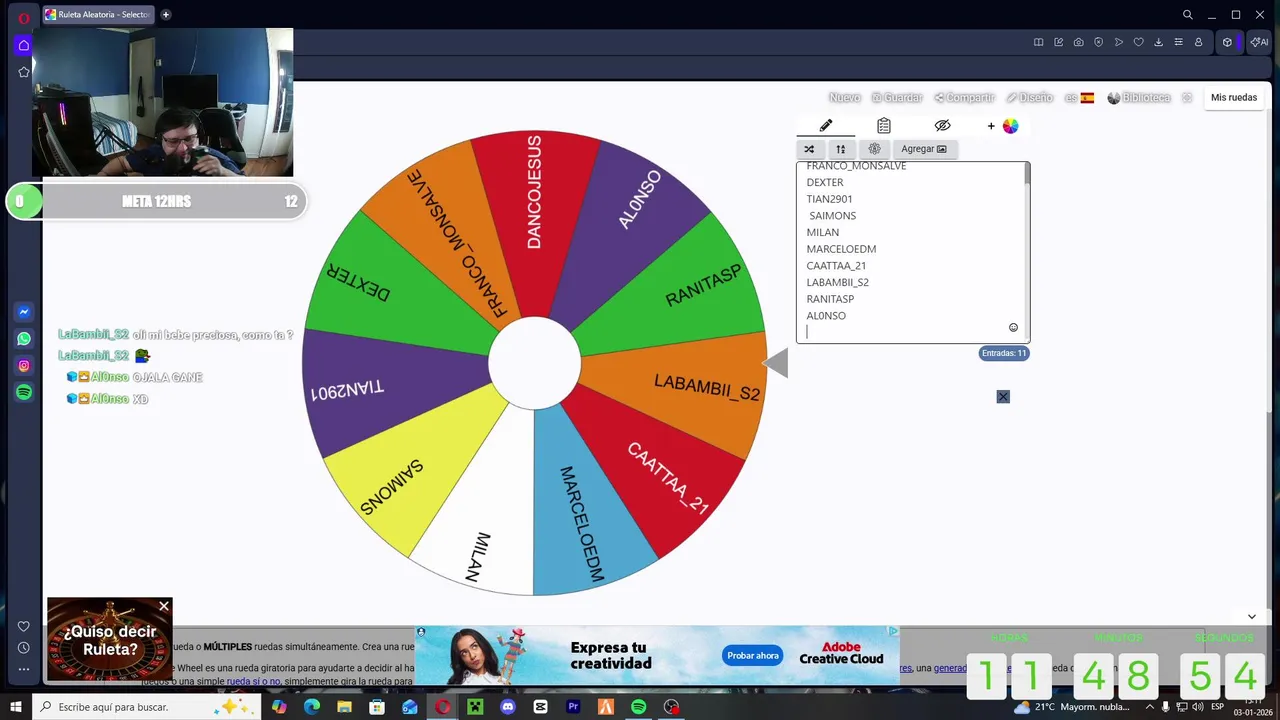
Task: Open the volume control in system tray
Action: click(1198, 707)
